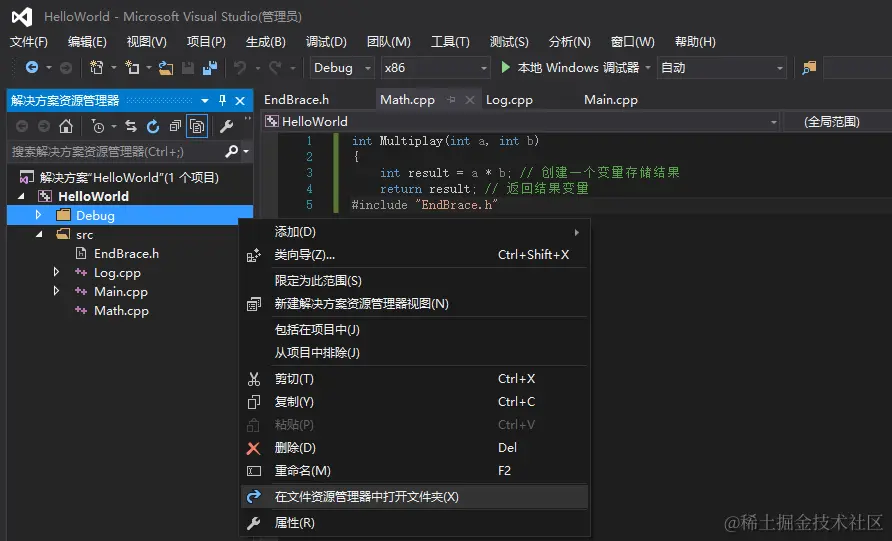
Task: Switch to the Main.cpp tab
Action: click(x=610, y=100)
